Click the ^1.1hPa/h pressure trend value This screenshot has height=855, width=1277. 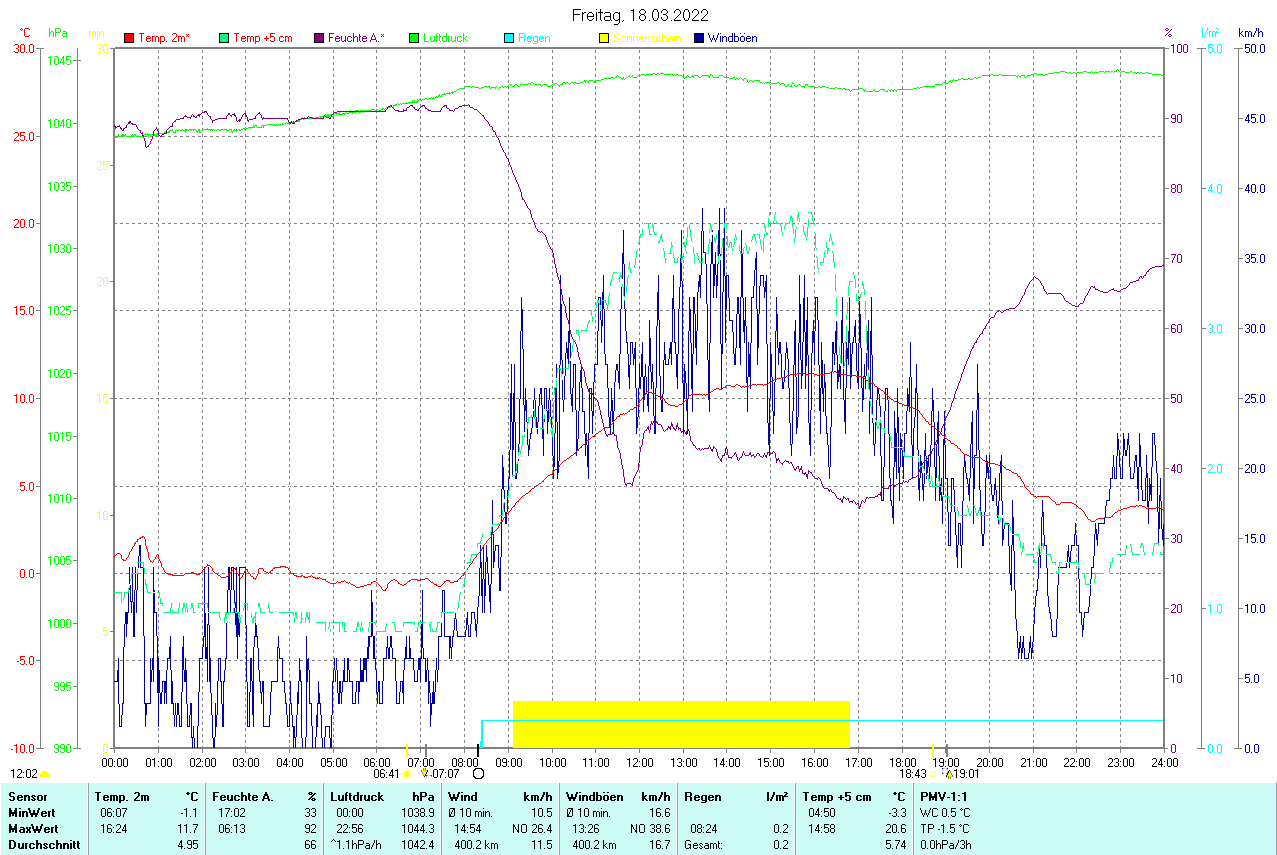click(x=356, y=845)
